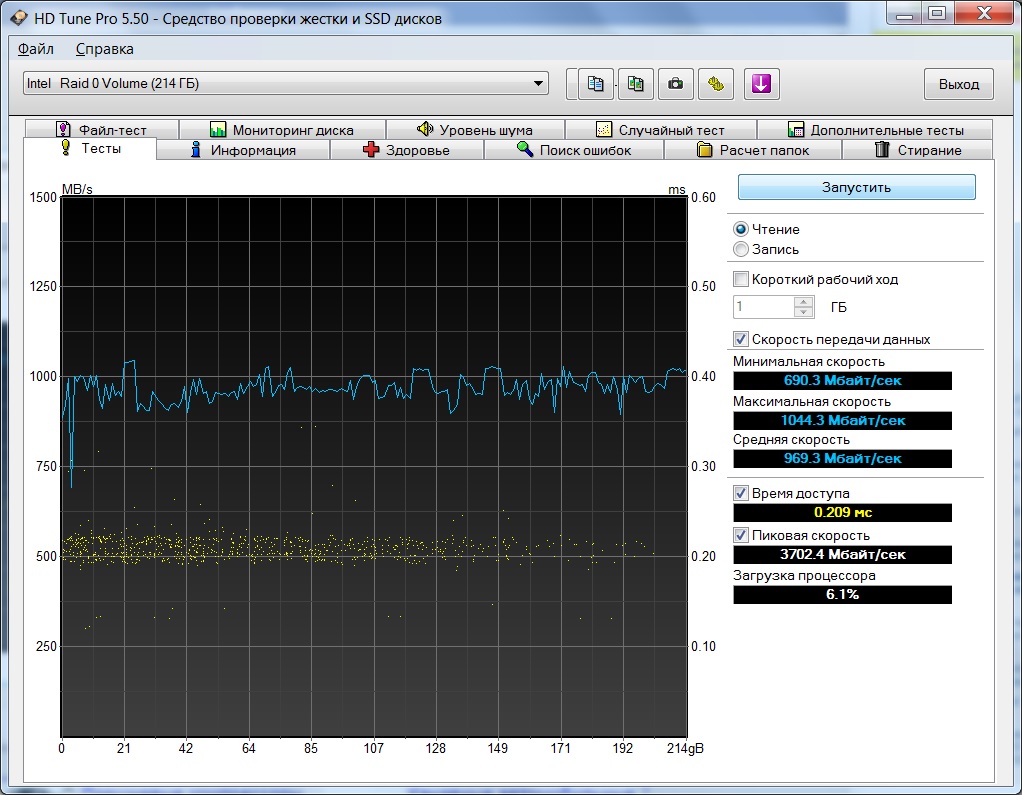Viewport: 1022px width, 795px height.
Task: Click the 690.3 Мбайт/сек minimum speed value
Action: click(x=842, y=381)
